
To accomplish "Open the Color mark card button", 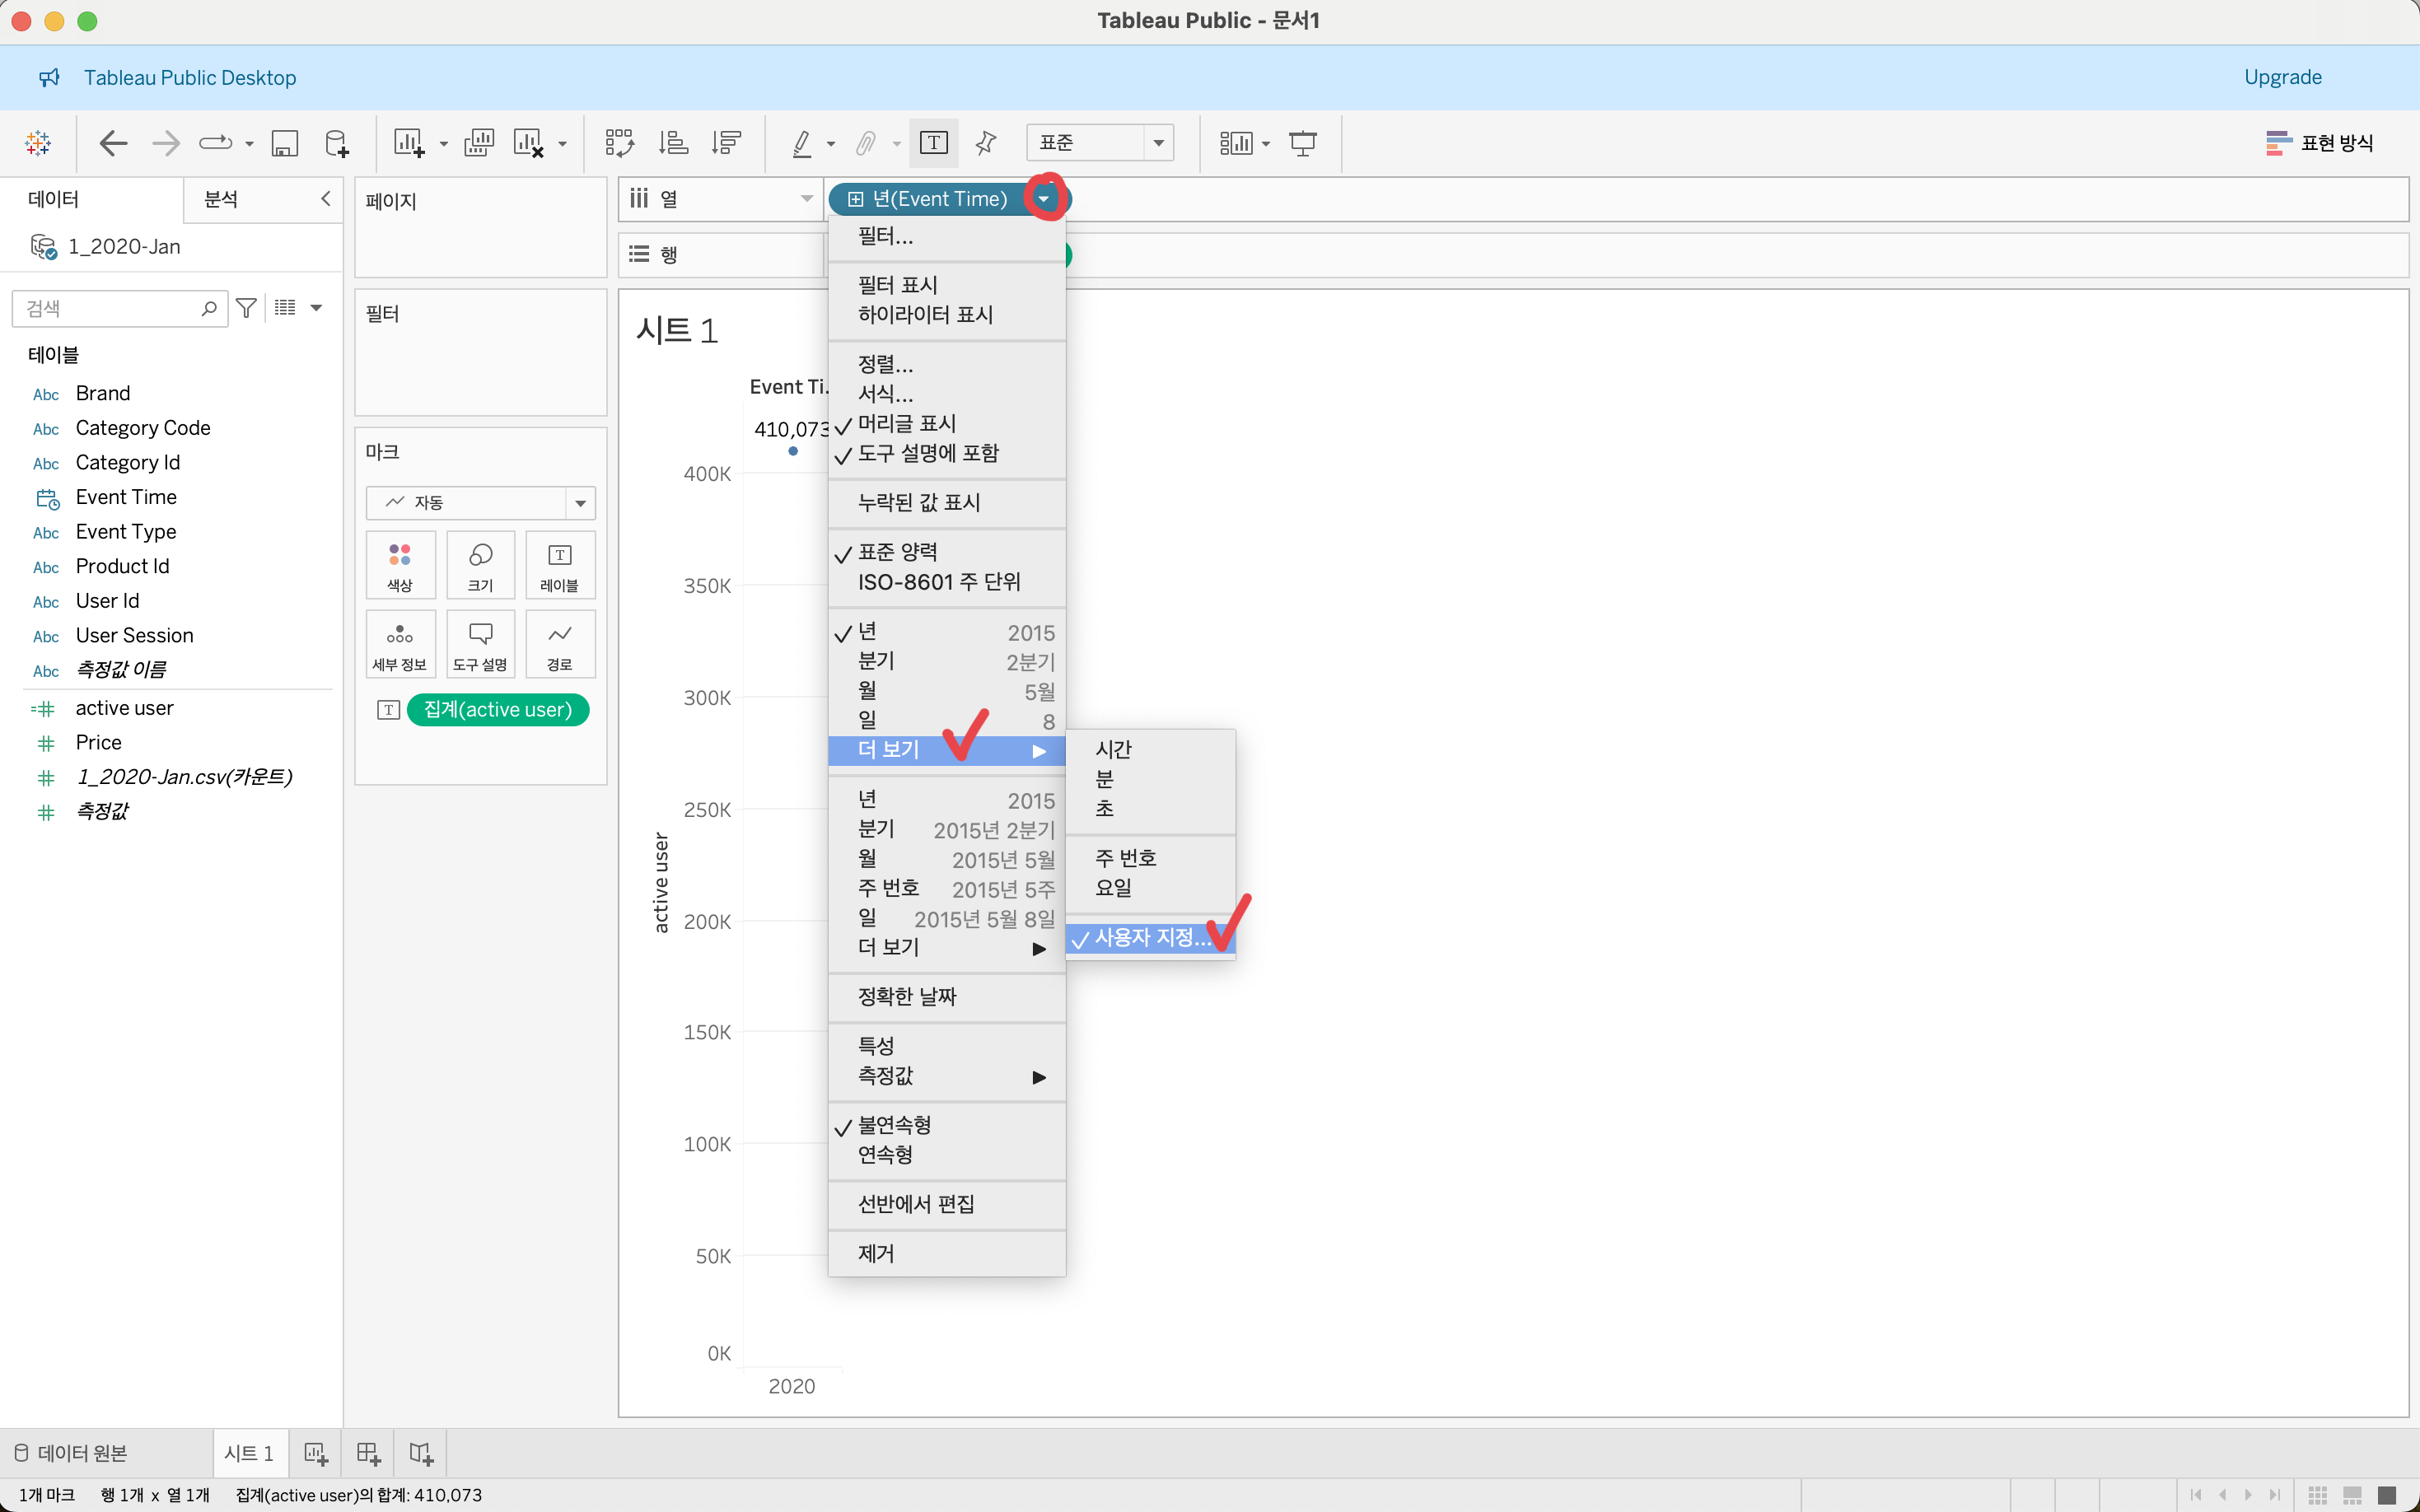I will tap(400, 565).
